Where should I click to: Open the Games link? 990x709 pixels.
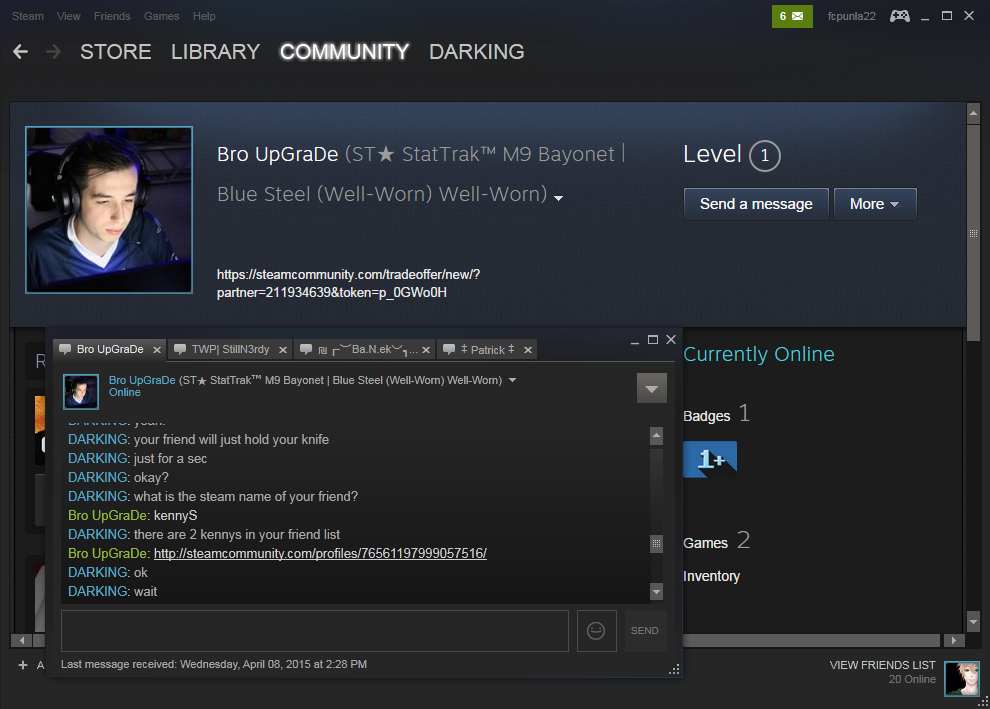pos(705,543)
